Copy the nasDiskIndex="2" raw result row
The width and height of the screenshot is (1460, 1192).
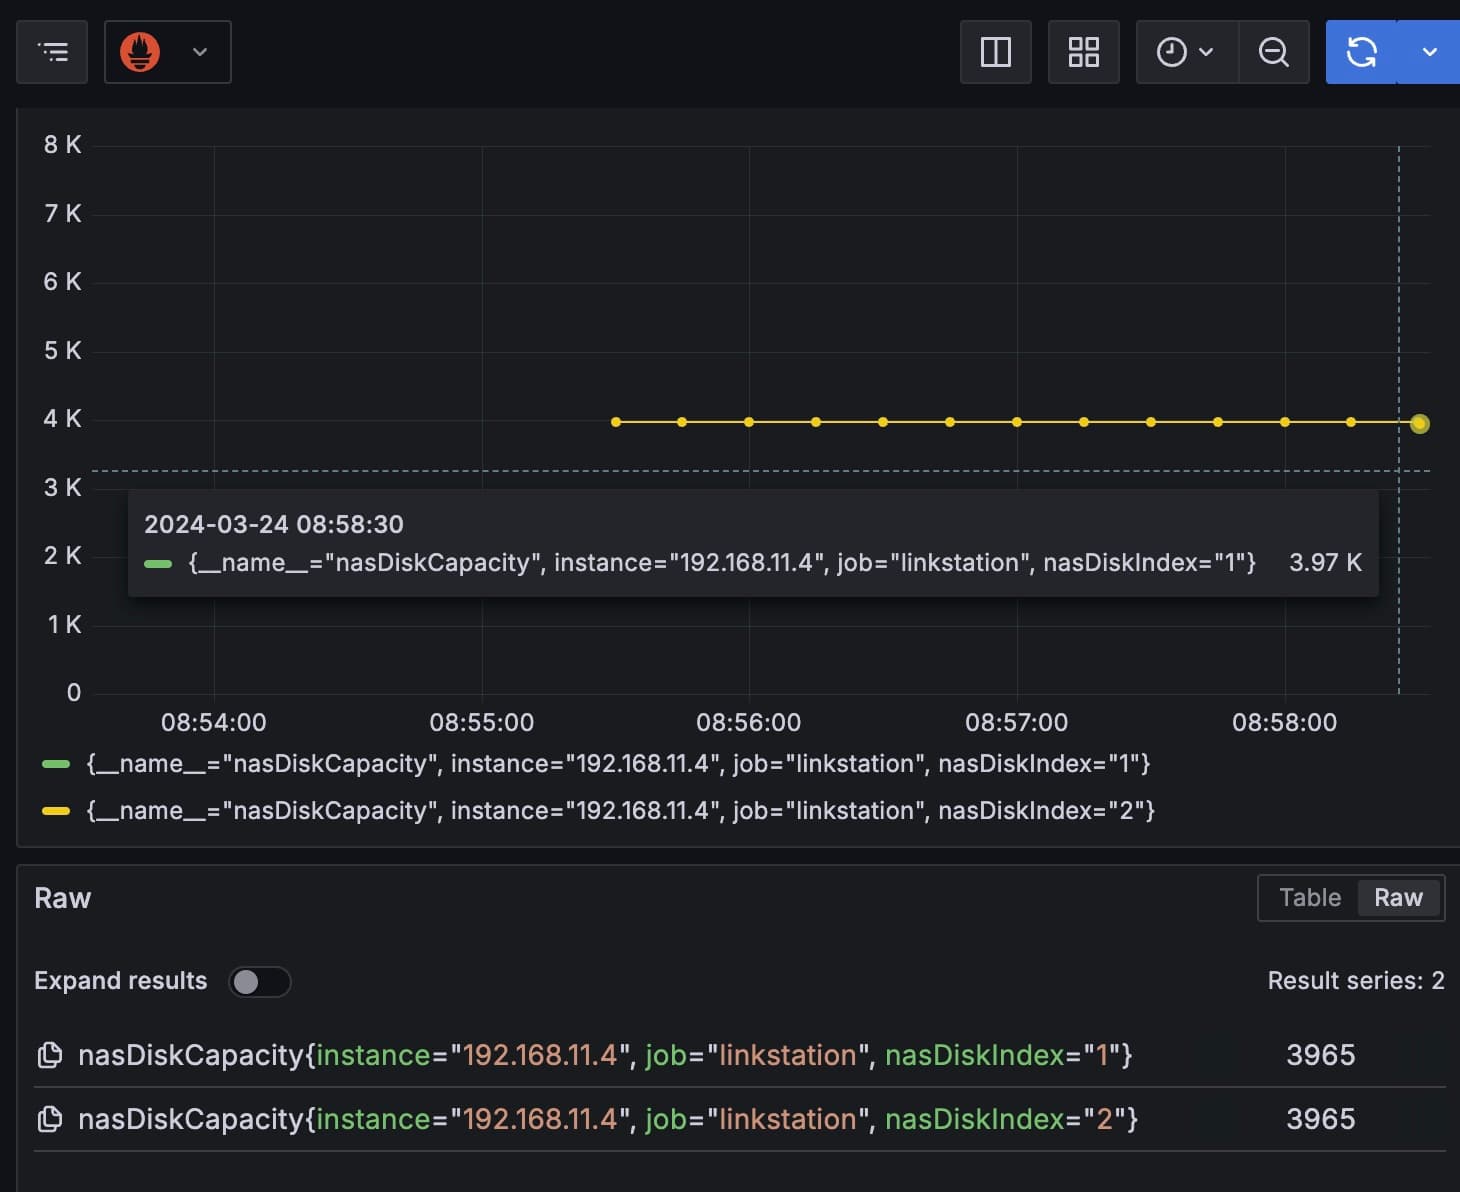point(49,1119)
